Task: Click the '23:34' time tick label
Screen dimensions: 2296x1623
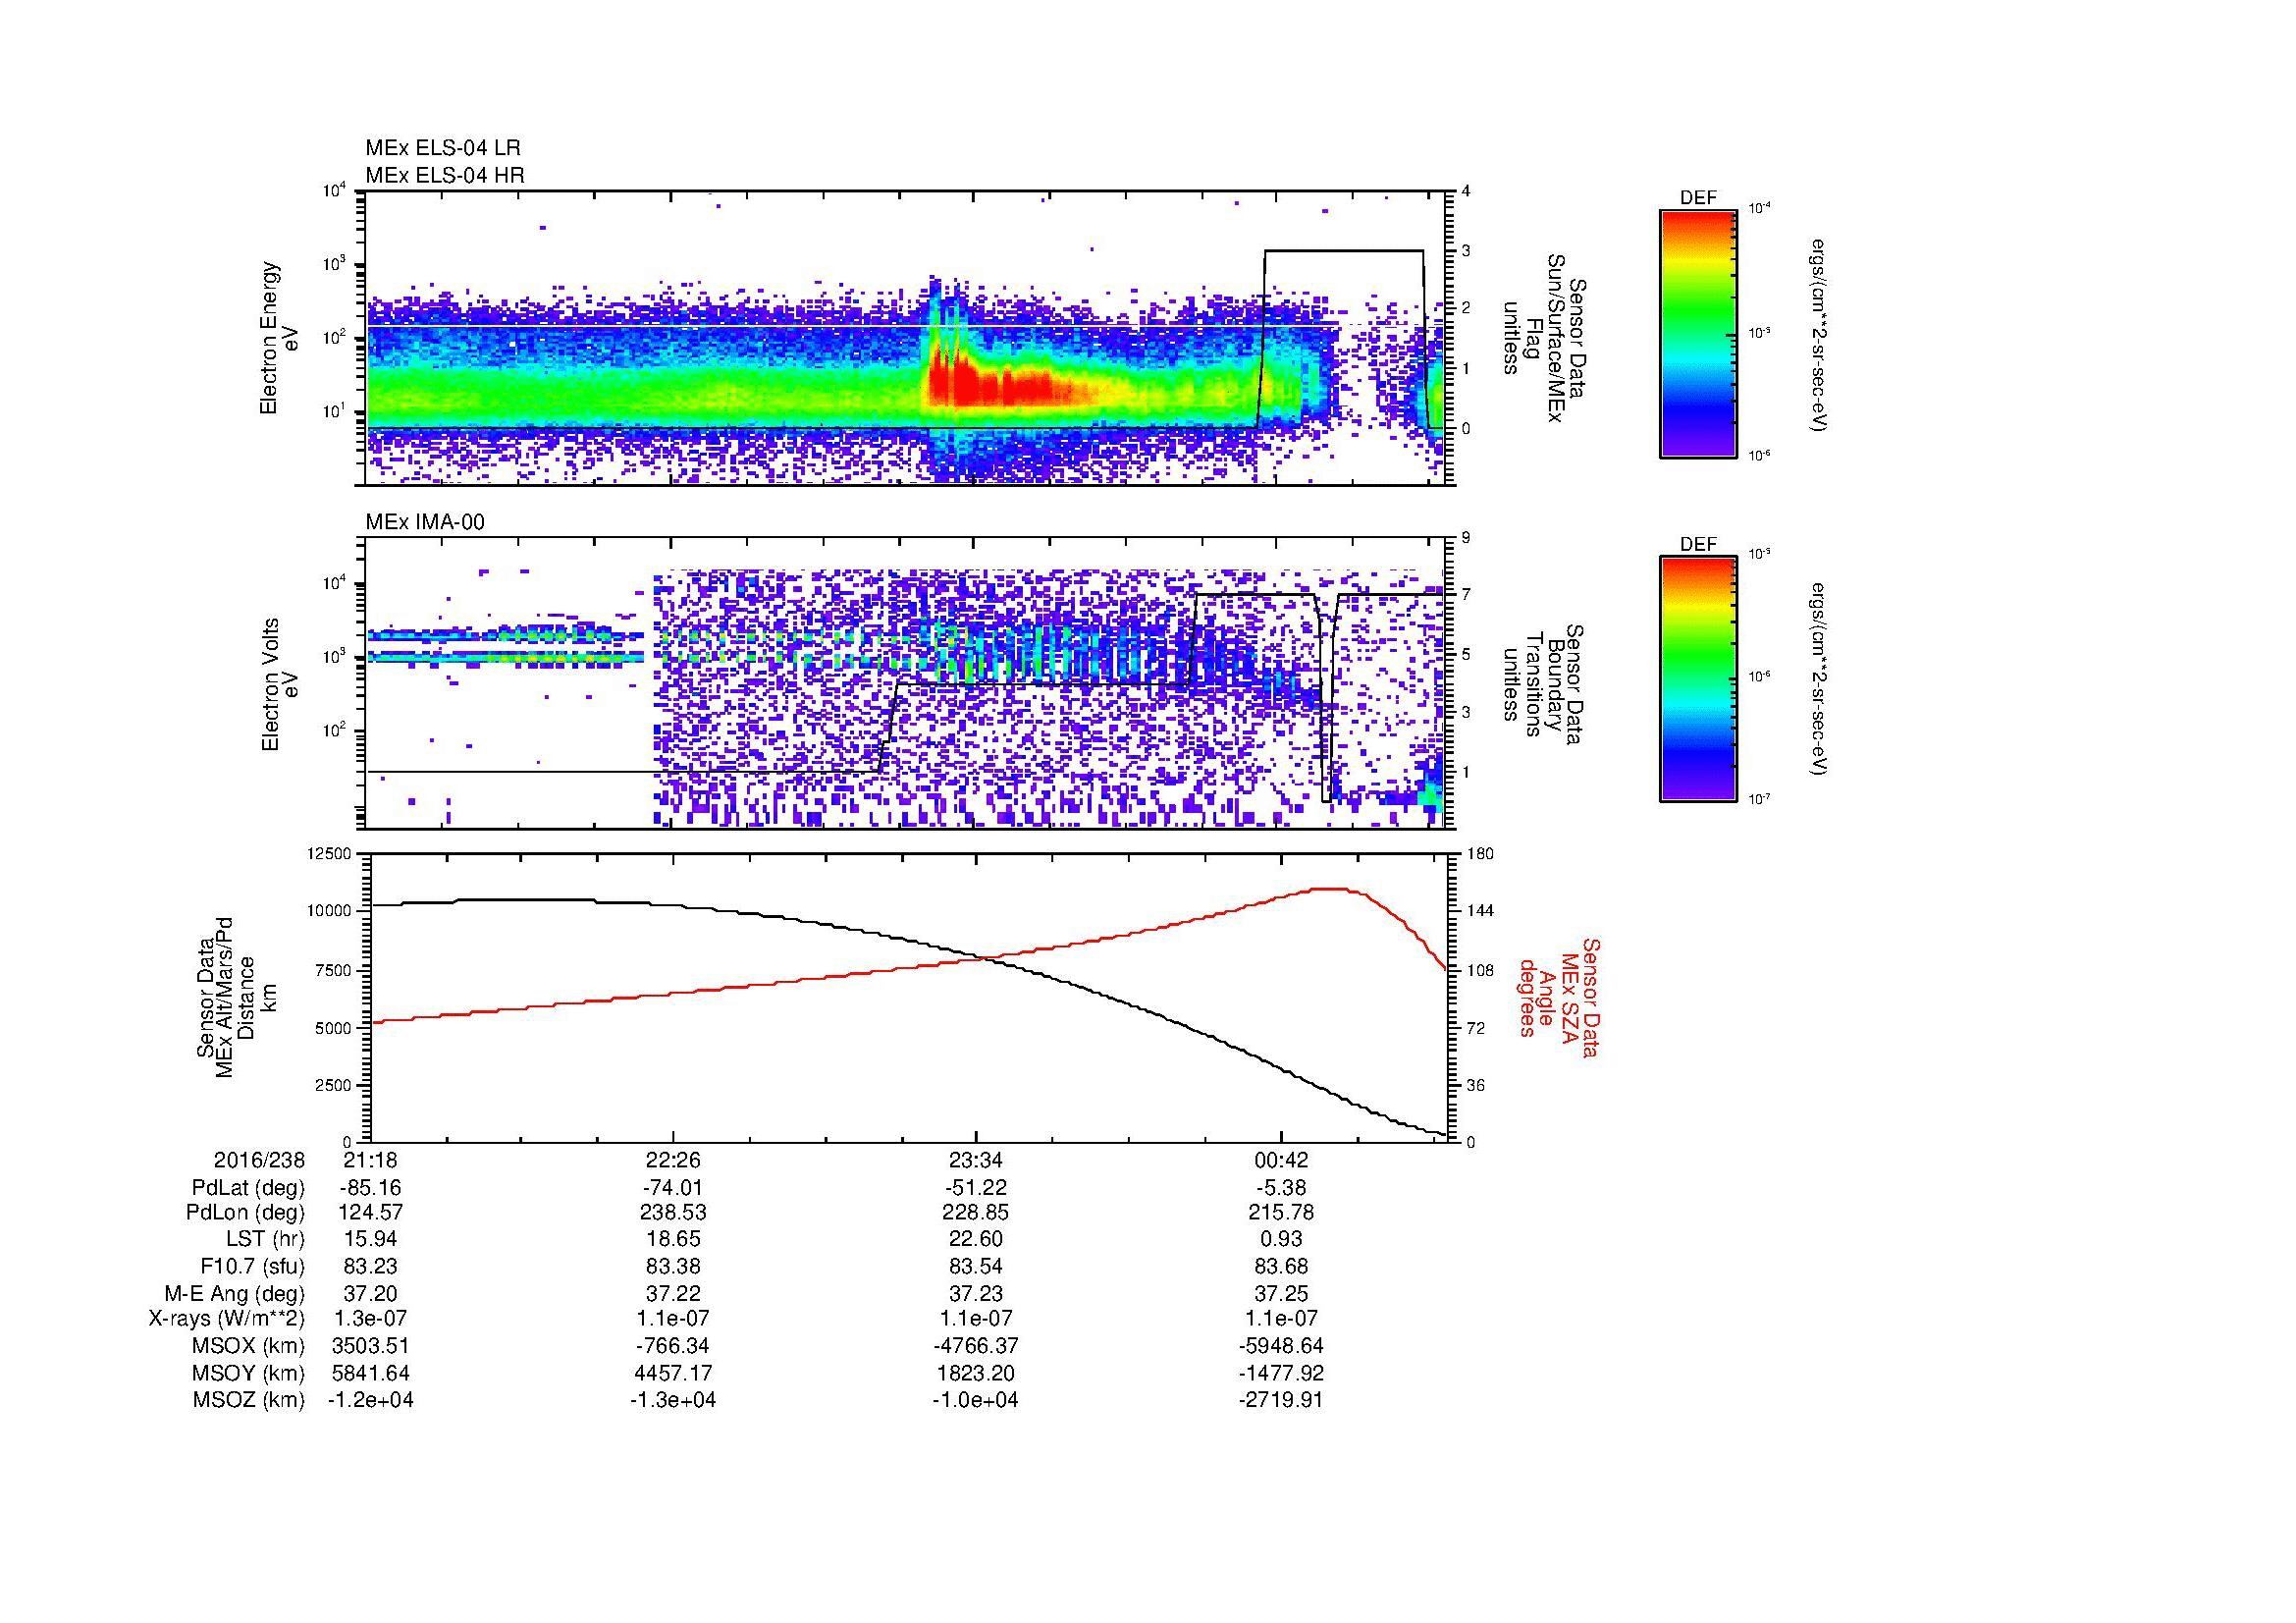Action: 976,1160
